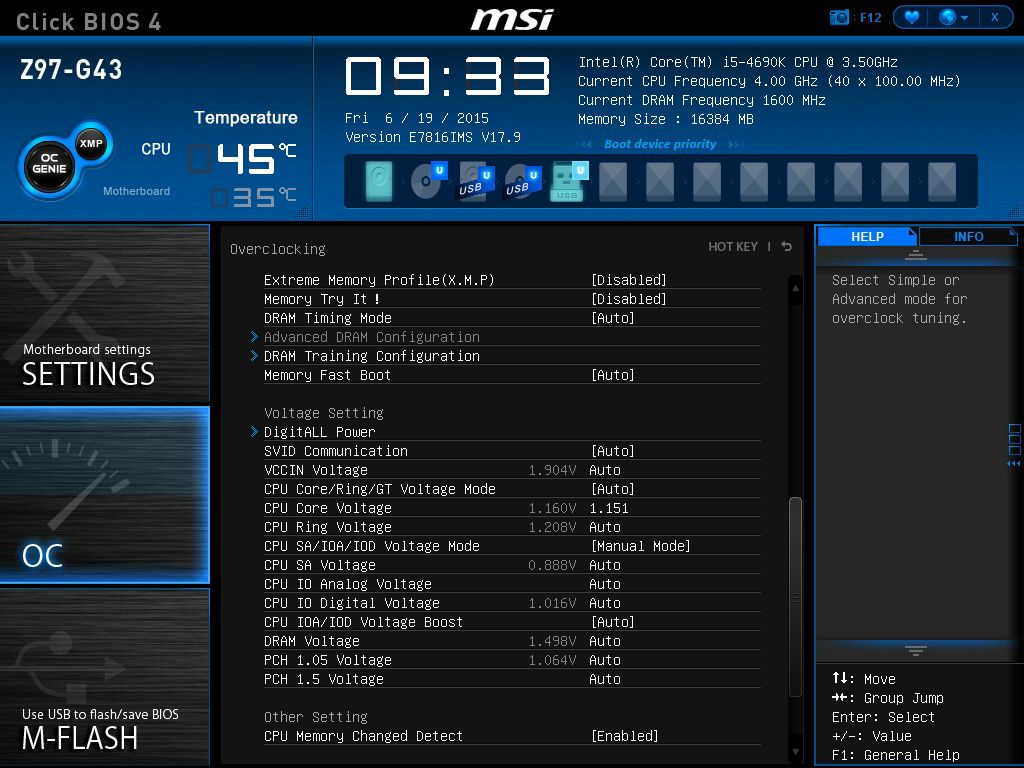Click the Motherboard 35°C temperature reading
Screen dimensions: 1024x768
[x=253, y=197]
